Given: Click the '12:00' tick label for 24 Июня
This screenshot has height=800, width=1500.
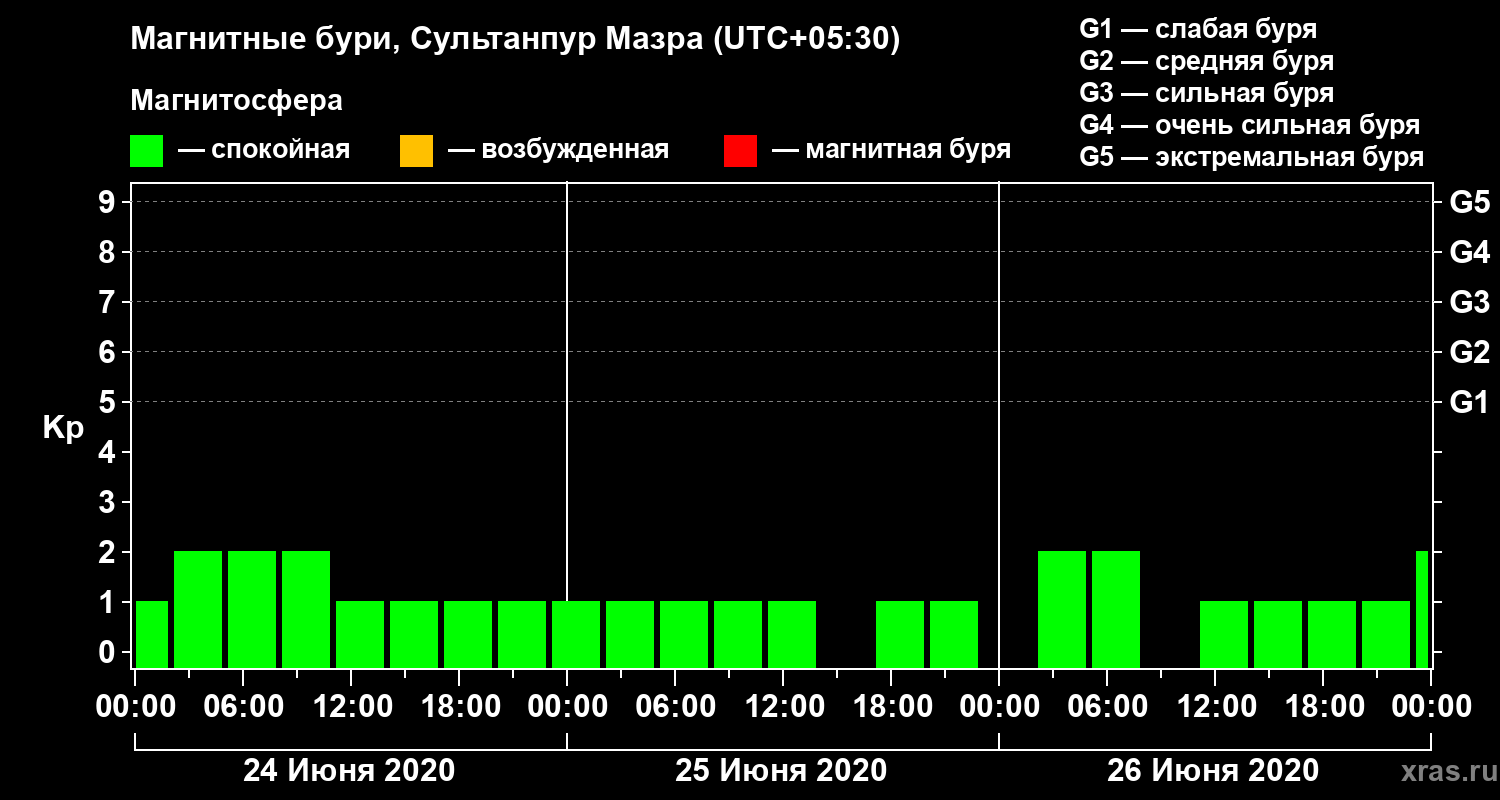Looking at the screenshot, I should pos(351,707).
